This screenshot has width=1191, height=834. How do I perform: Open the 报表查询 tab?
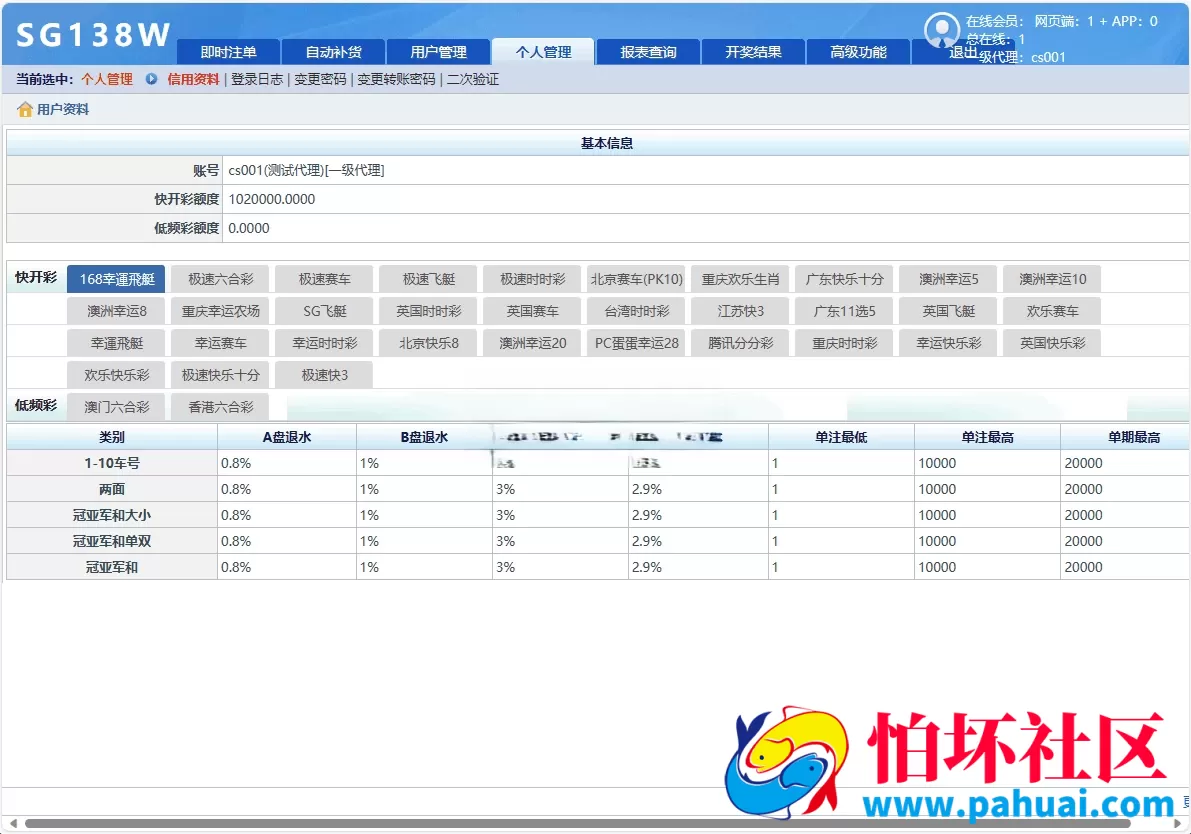click(x=648, y=52)
